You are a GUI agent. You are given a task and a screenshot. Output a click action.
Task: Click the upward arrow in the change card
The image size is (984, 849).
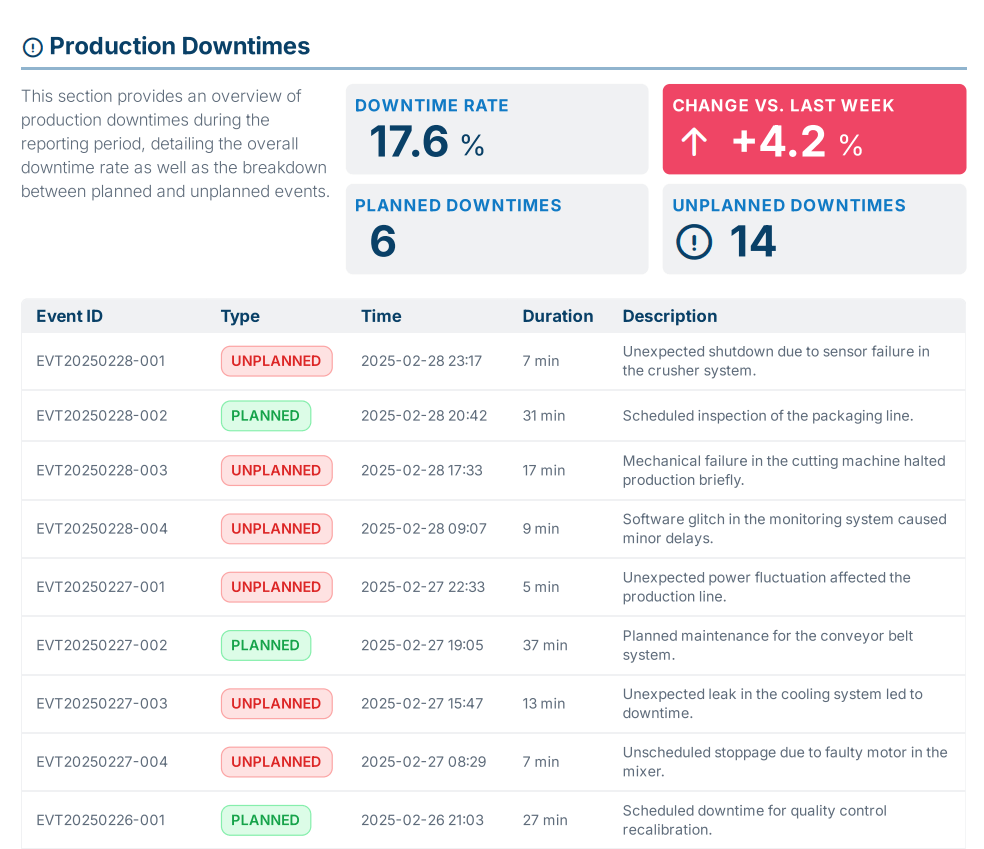pyautogui.click(x=694, y=143)
